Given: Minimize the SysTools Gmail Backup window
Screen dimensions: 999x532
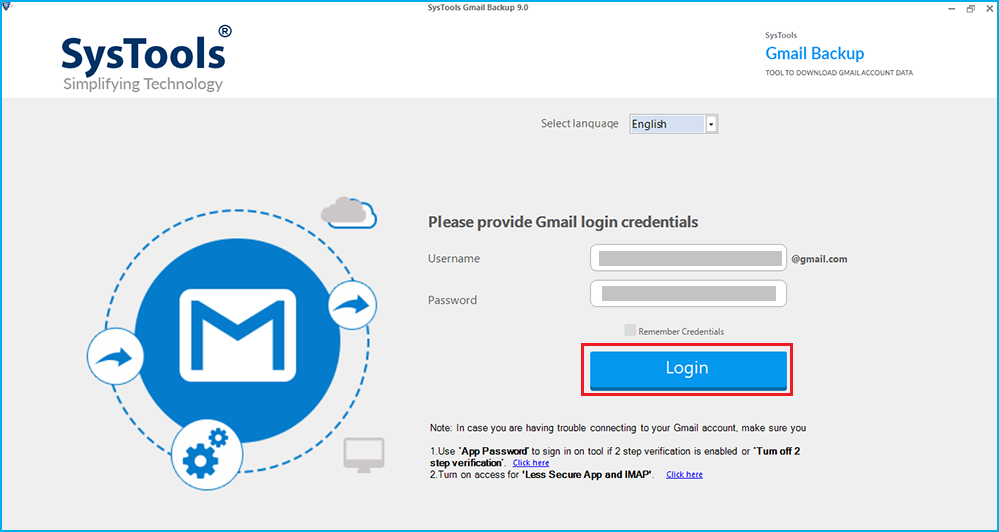Looking at the screenshot, I should [951, 8].
